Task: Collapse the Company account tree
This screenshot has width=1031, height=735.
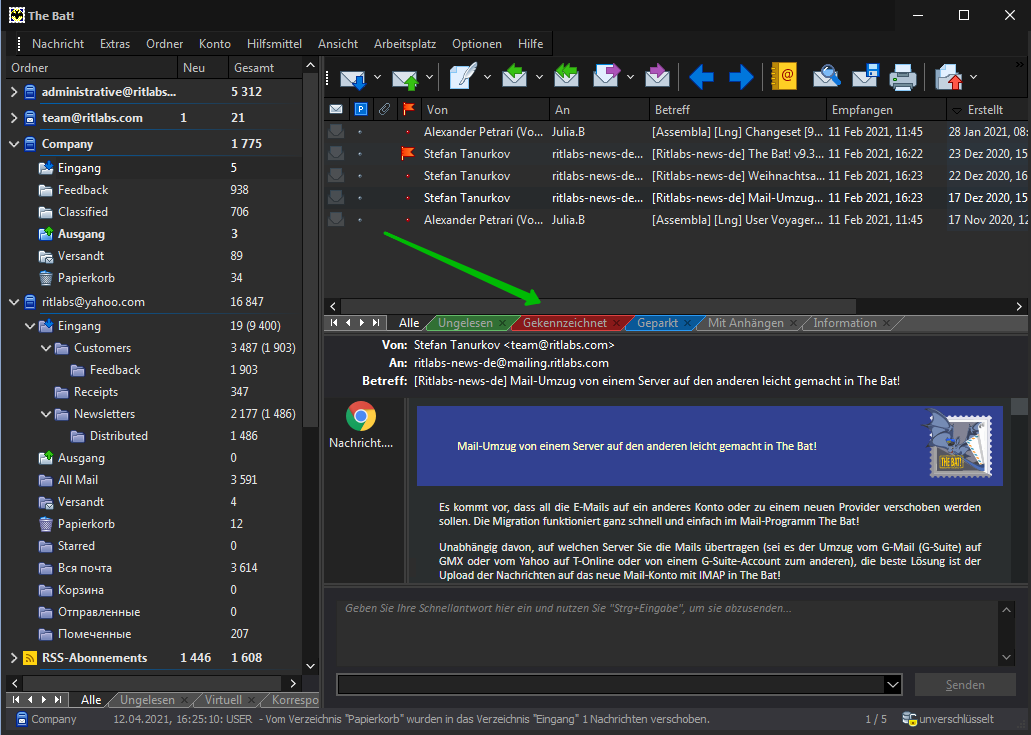Action: [14, 144]
